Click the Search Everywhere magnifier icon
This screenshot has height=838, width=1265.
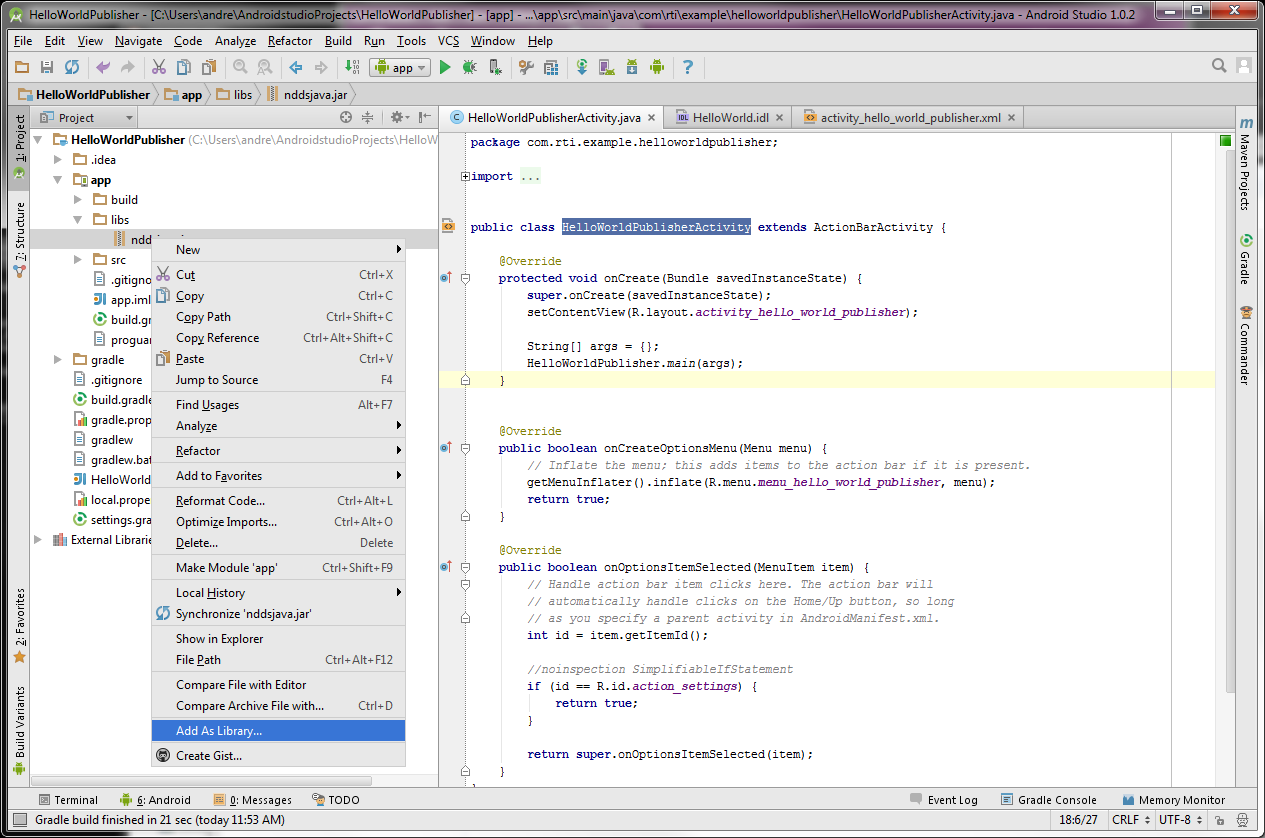click(1219, 66)
